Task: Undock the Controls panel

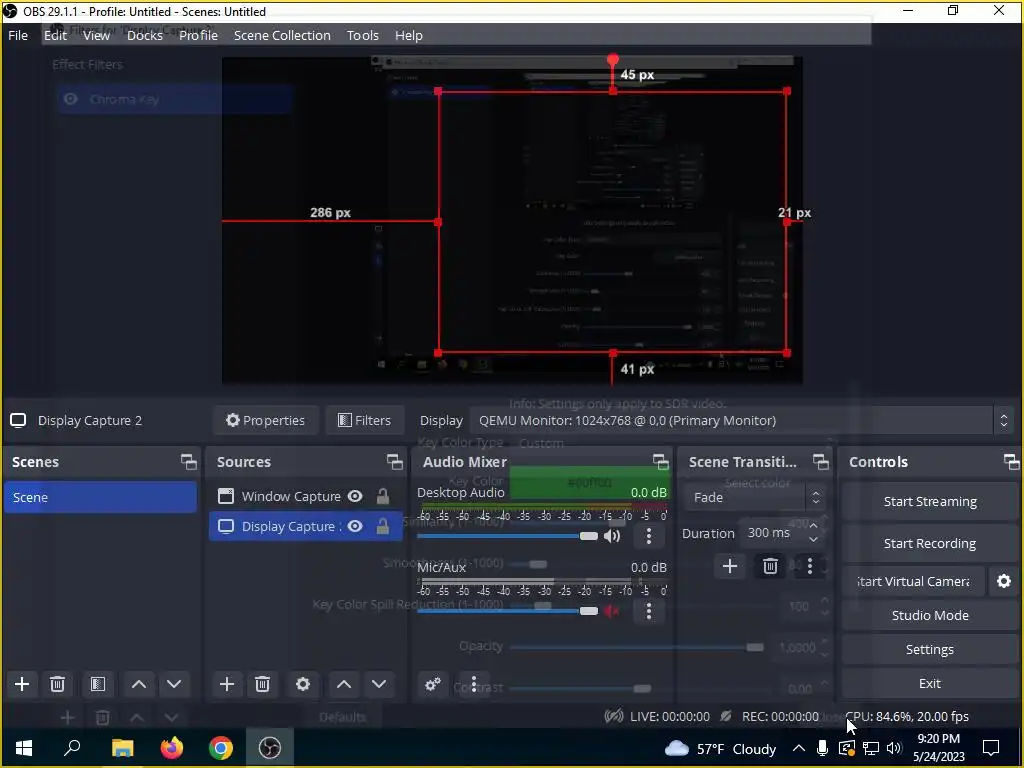Action: tap(1012, 462)
